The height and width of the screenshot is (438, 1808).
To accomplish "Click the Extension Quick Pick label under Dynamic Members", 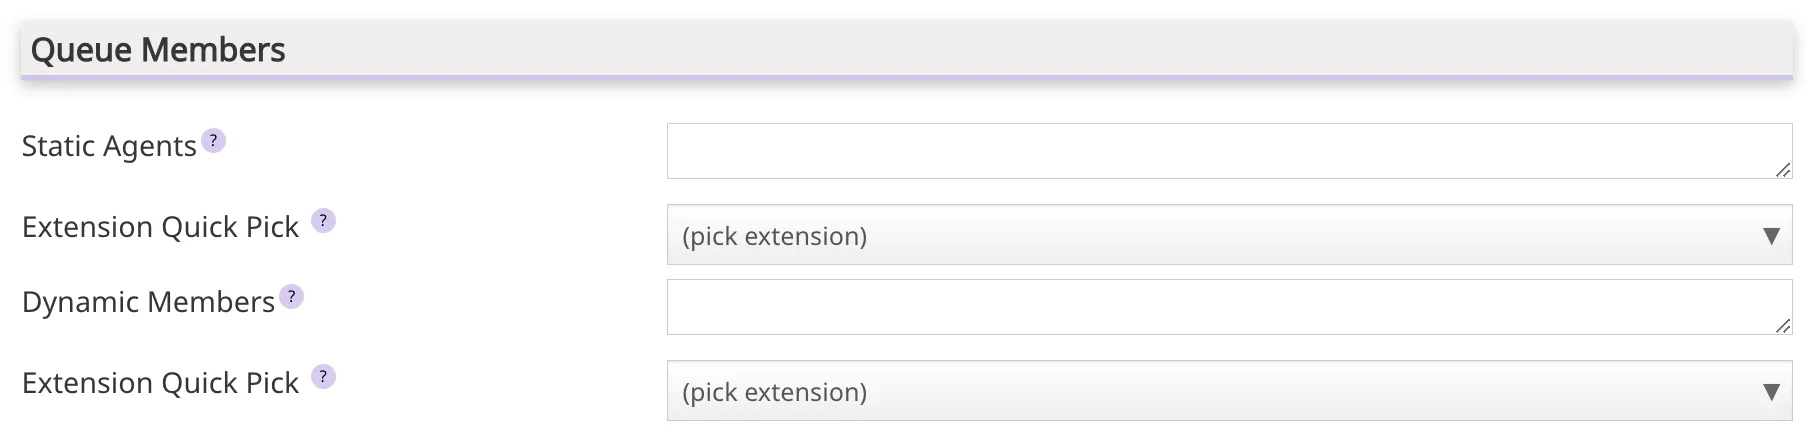I will (x=160, y=383).
